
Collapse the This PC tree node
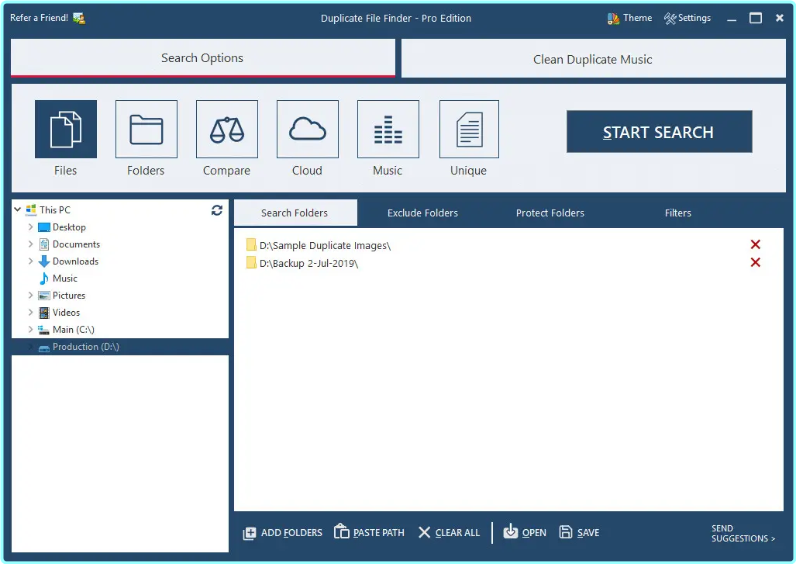18,209
